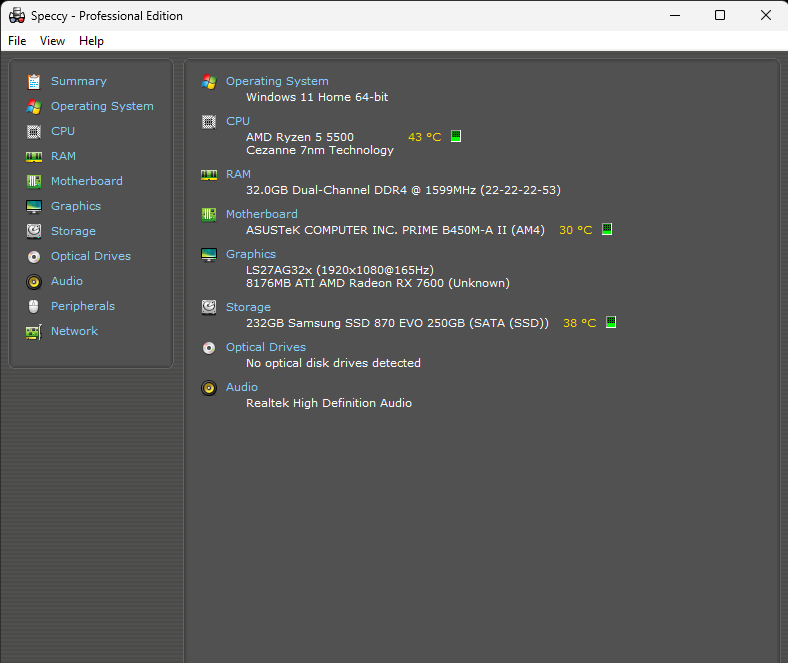Click the Windows 11 Home 64-bit text

coord(317,97)
